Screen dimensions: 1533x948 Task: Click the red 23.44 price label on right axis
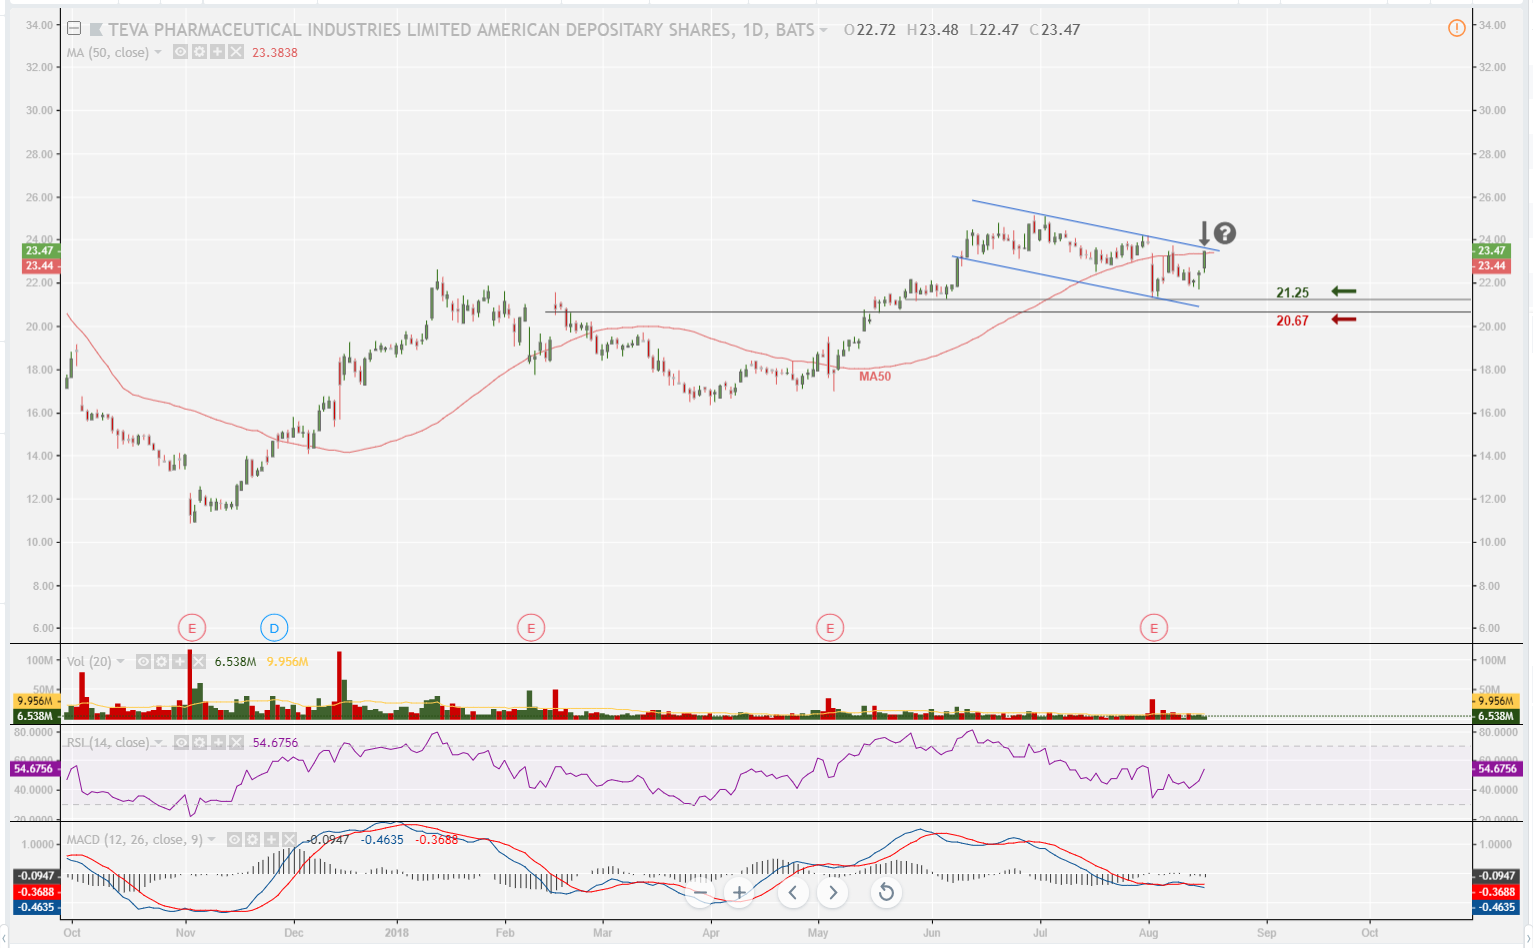(1491, 266)
